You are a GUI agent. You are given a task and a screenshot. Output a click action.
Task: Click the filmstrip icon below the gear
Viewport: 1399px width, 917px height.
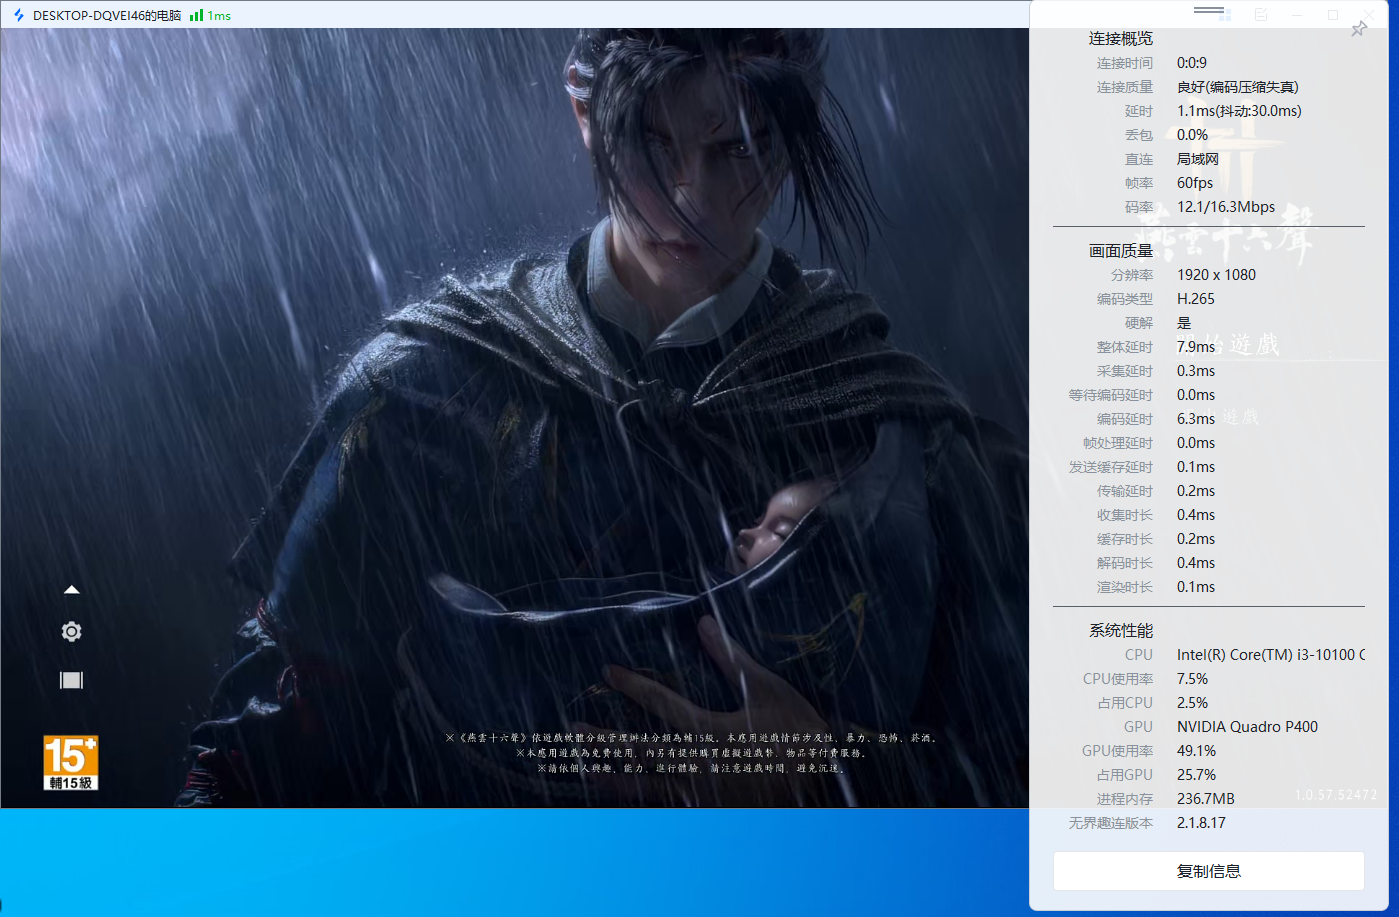point(71,681)
